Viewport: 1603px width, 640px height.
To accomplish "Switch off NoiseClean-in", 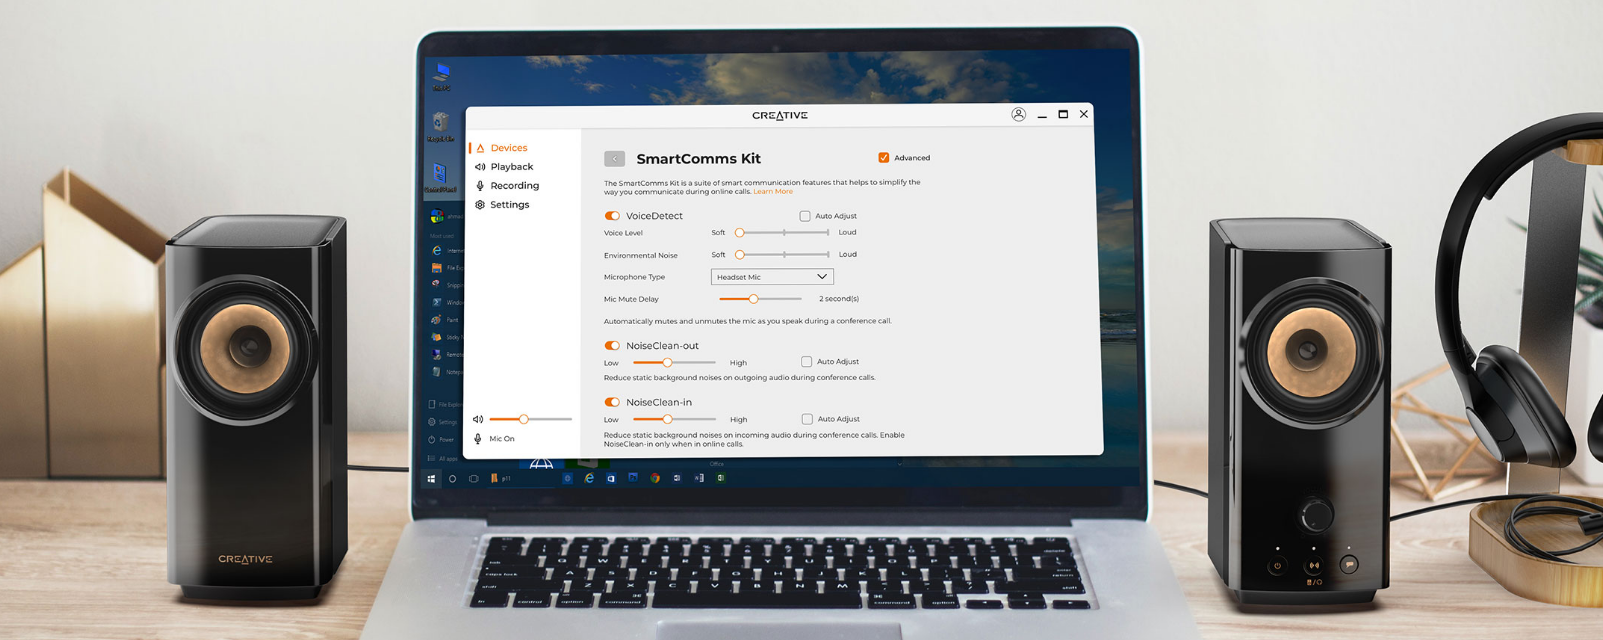I will point(612,402).
